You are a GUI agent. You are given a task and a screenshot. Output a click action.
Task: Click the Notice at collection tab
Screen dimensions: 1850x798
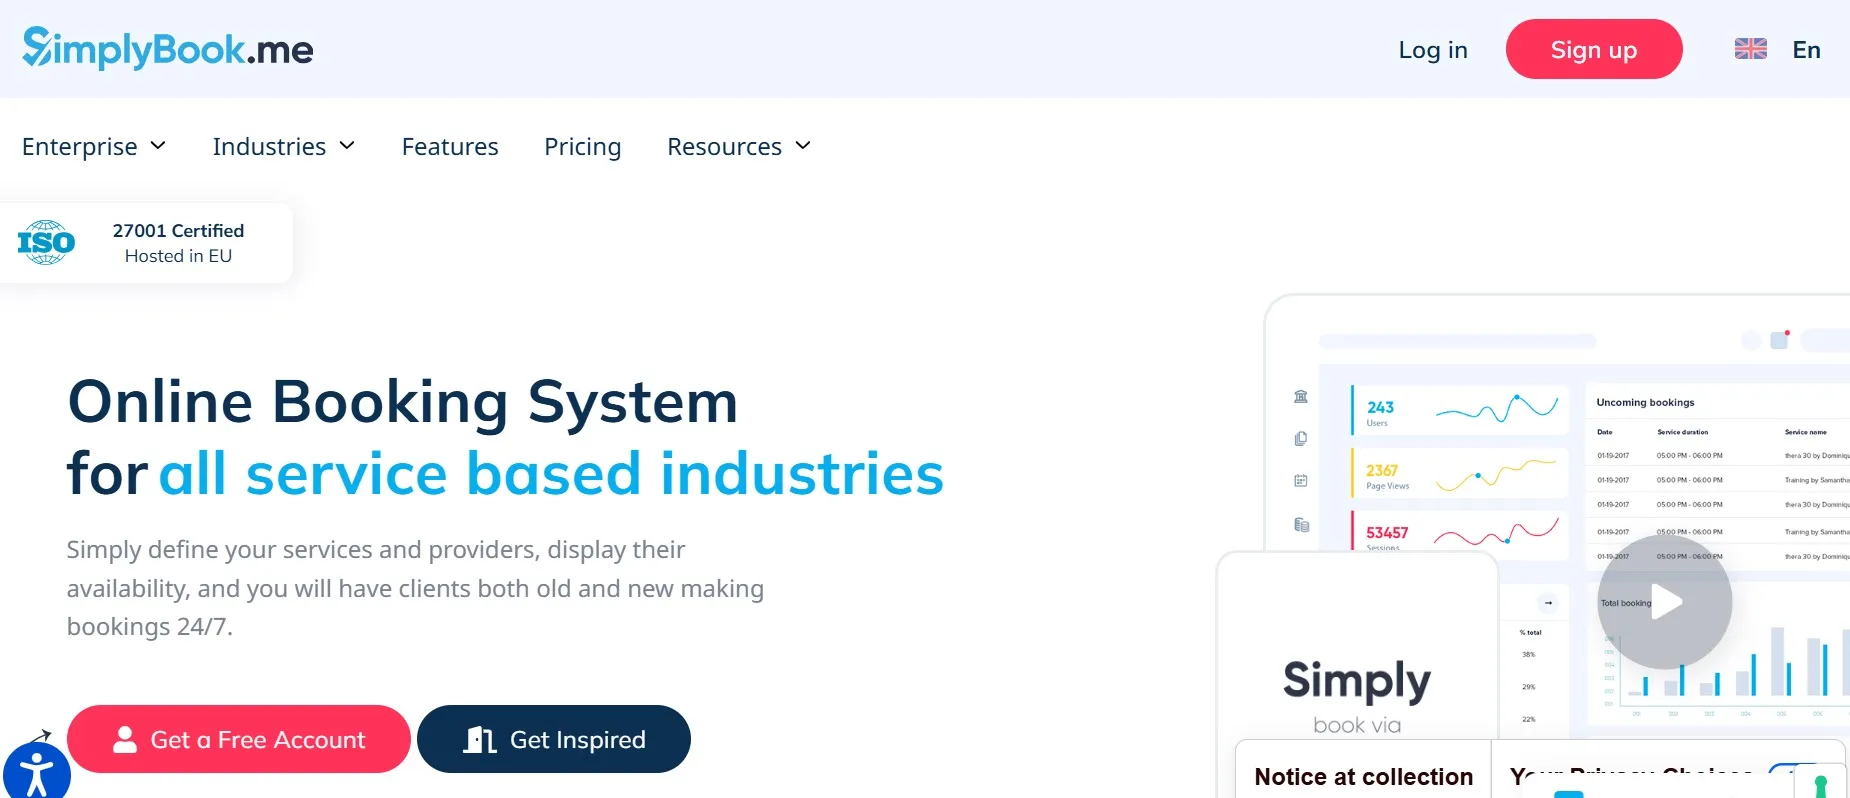coord(1363,776)
